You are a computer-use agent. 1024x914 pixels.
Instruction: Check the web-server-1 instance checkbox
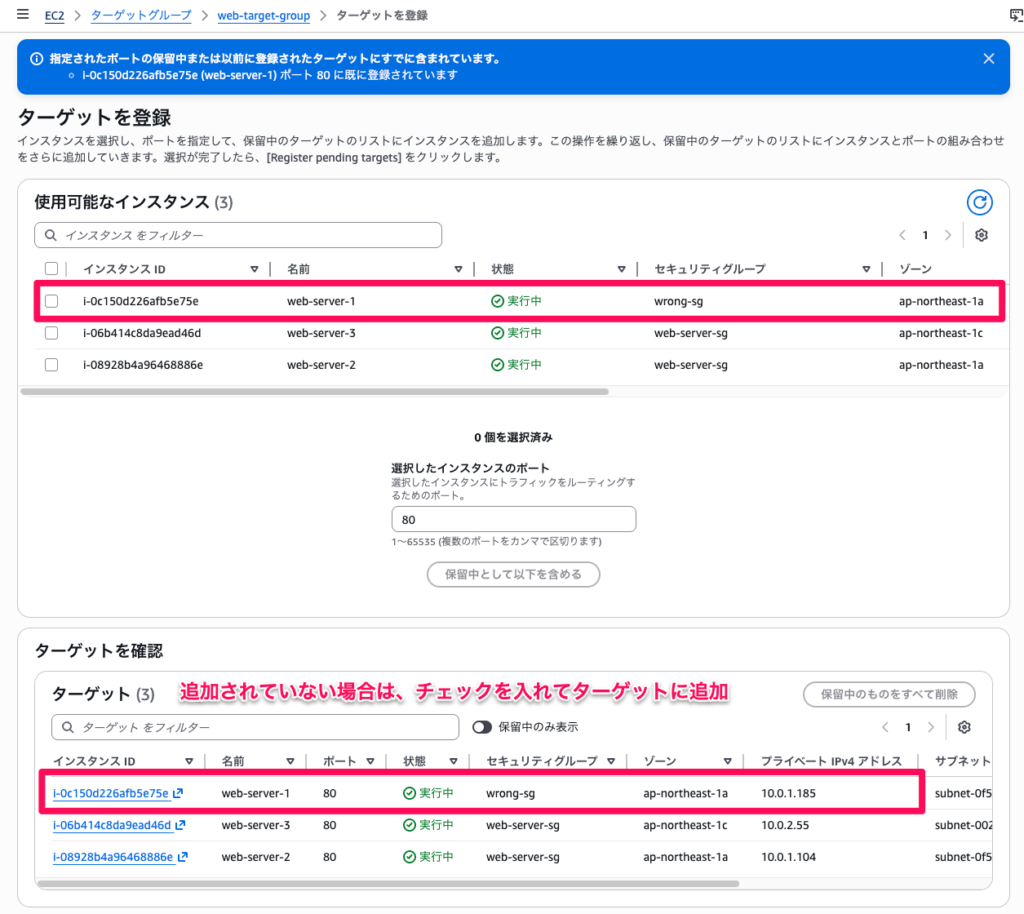(51, 301)
